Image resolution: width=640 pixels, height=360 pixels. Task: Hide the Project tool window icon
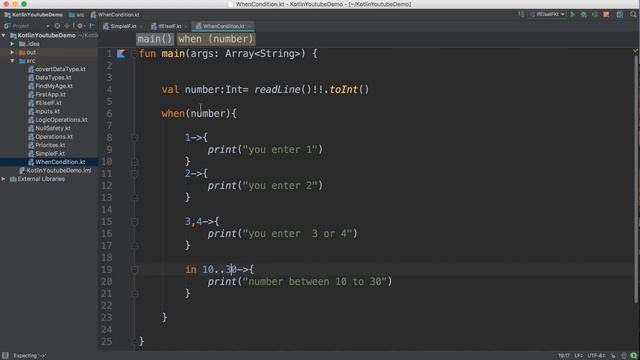point(92,26)
